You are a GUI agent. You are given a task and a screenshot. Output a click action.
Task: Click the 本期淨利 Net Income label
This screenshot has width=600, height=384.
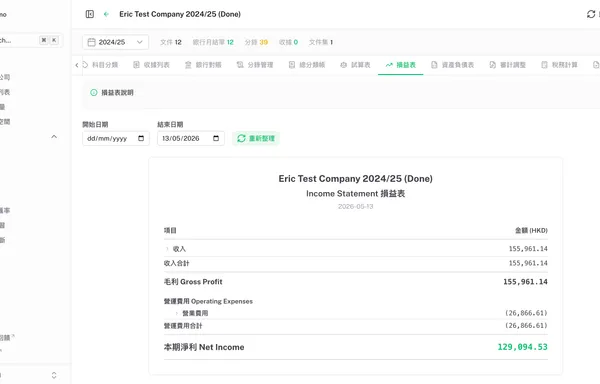click(204, 347)
